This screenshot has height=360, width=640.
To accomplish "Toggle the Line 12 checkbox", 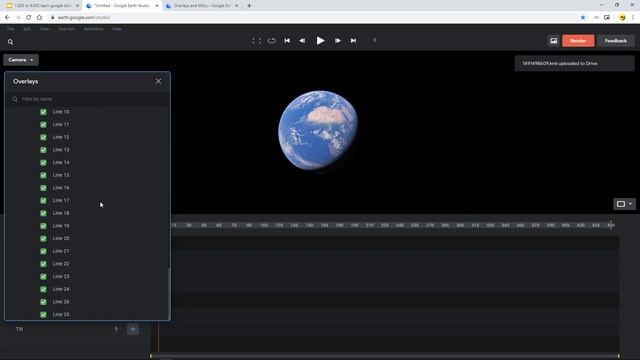I will [43, 137].
